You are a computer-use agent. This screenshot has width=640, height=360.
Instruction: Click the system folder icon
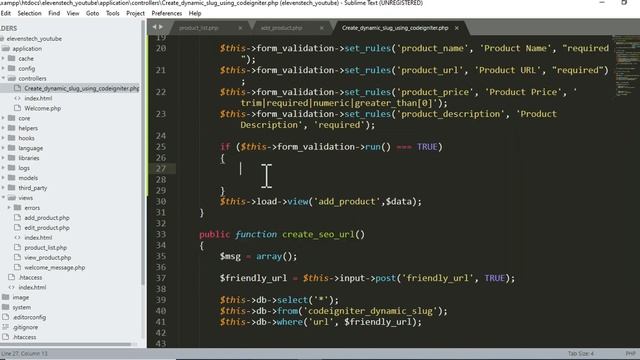coord(5,307)
